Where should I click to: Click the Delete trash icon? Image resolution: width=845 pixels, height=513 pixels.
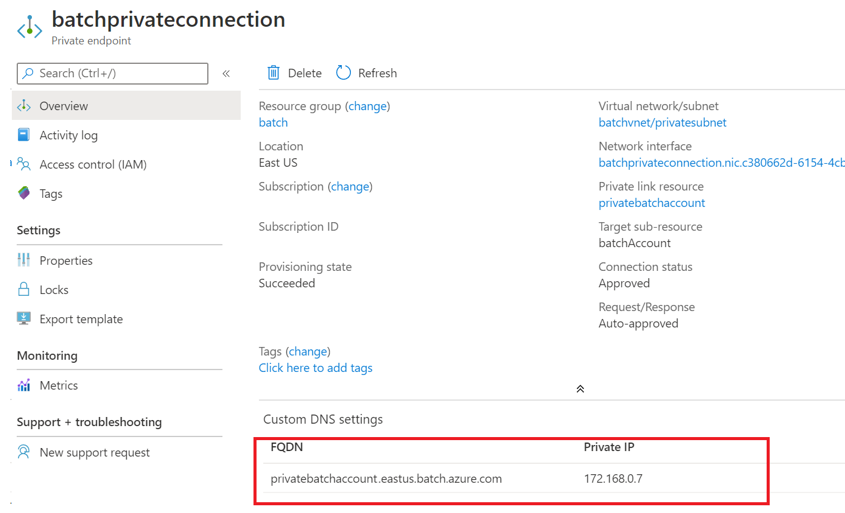click(x=273, y=73)
